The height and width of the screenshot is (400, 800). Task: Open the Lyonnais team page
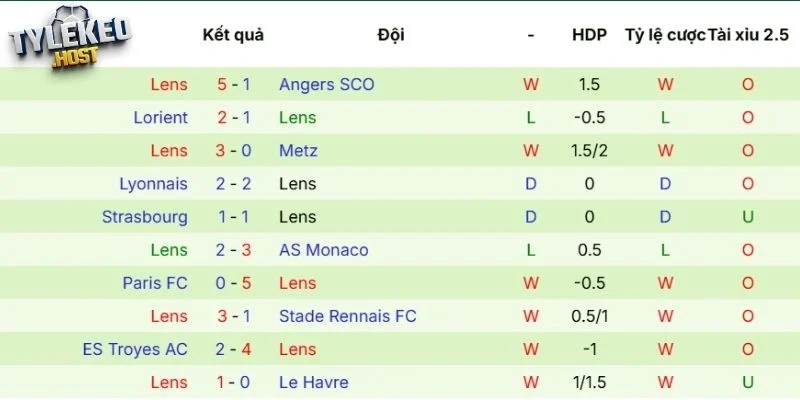153,184
